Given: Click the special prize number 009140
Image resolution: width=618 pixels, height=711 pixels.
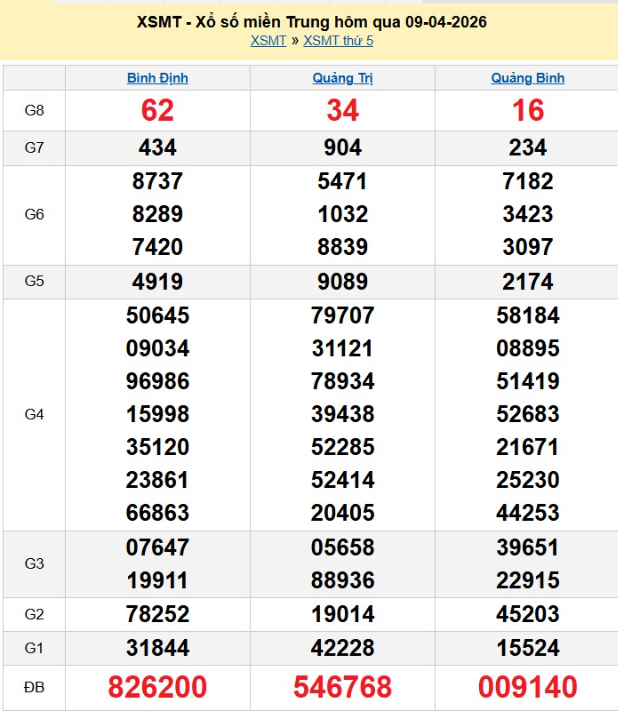Looking at the screenshot, I should pyautogui.click(x=527, y=687).
